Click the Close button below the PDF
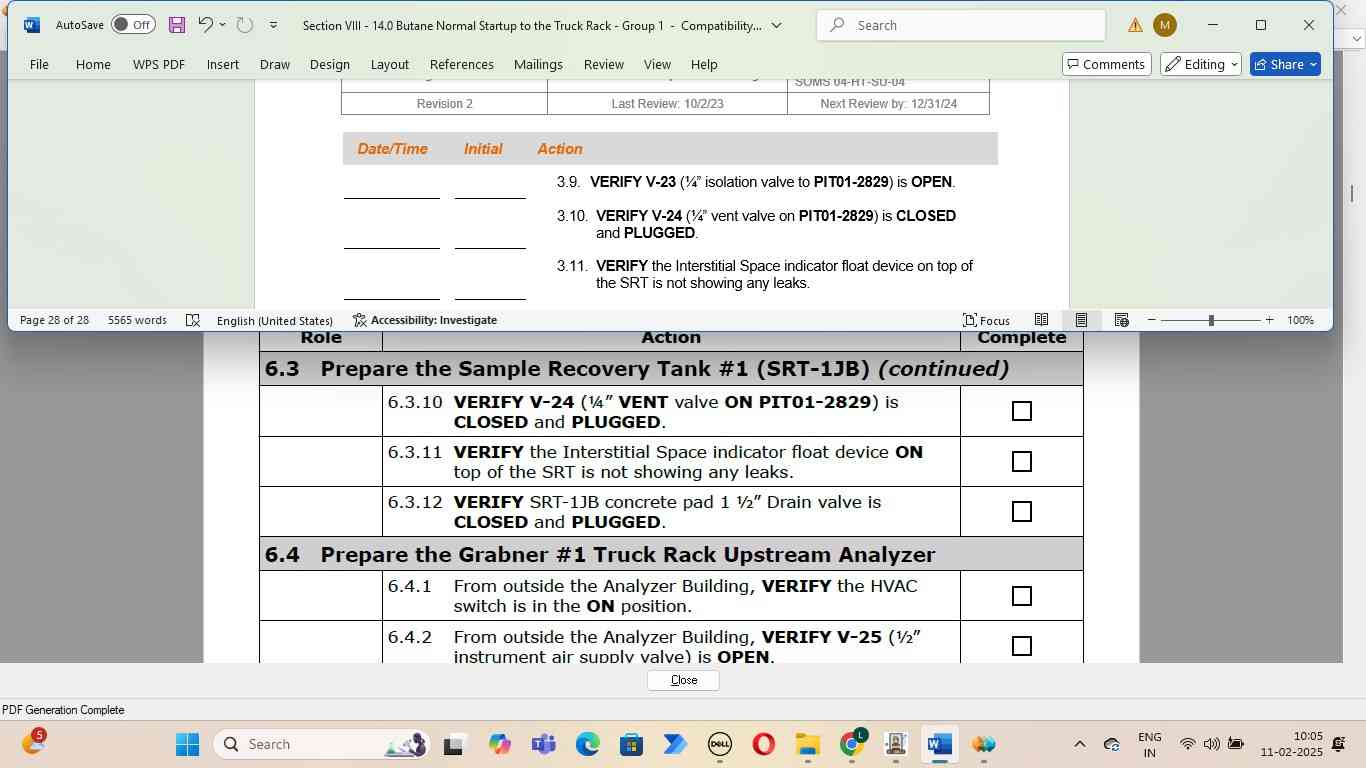 point(683,680)
